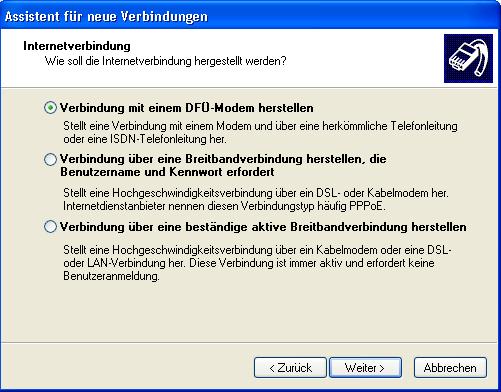Select the beständige aktive Breitbandverbindung radio button
This screenshot has height=392, width=501.
pos(50,227)
